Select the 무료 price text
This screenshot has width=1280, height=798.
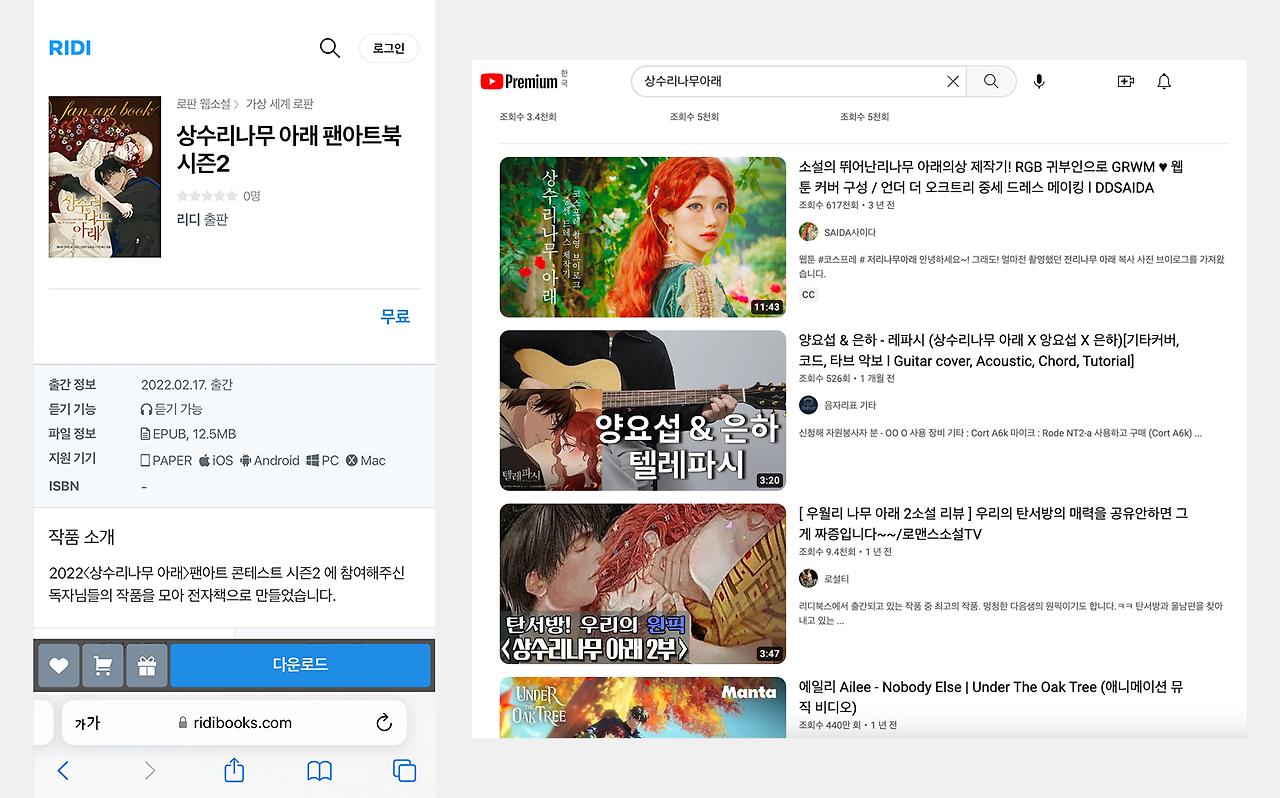click(395, 316)
